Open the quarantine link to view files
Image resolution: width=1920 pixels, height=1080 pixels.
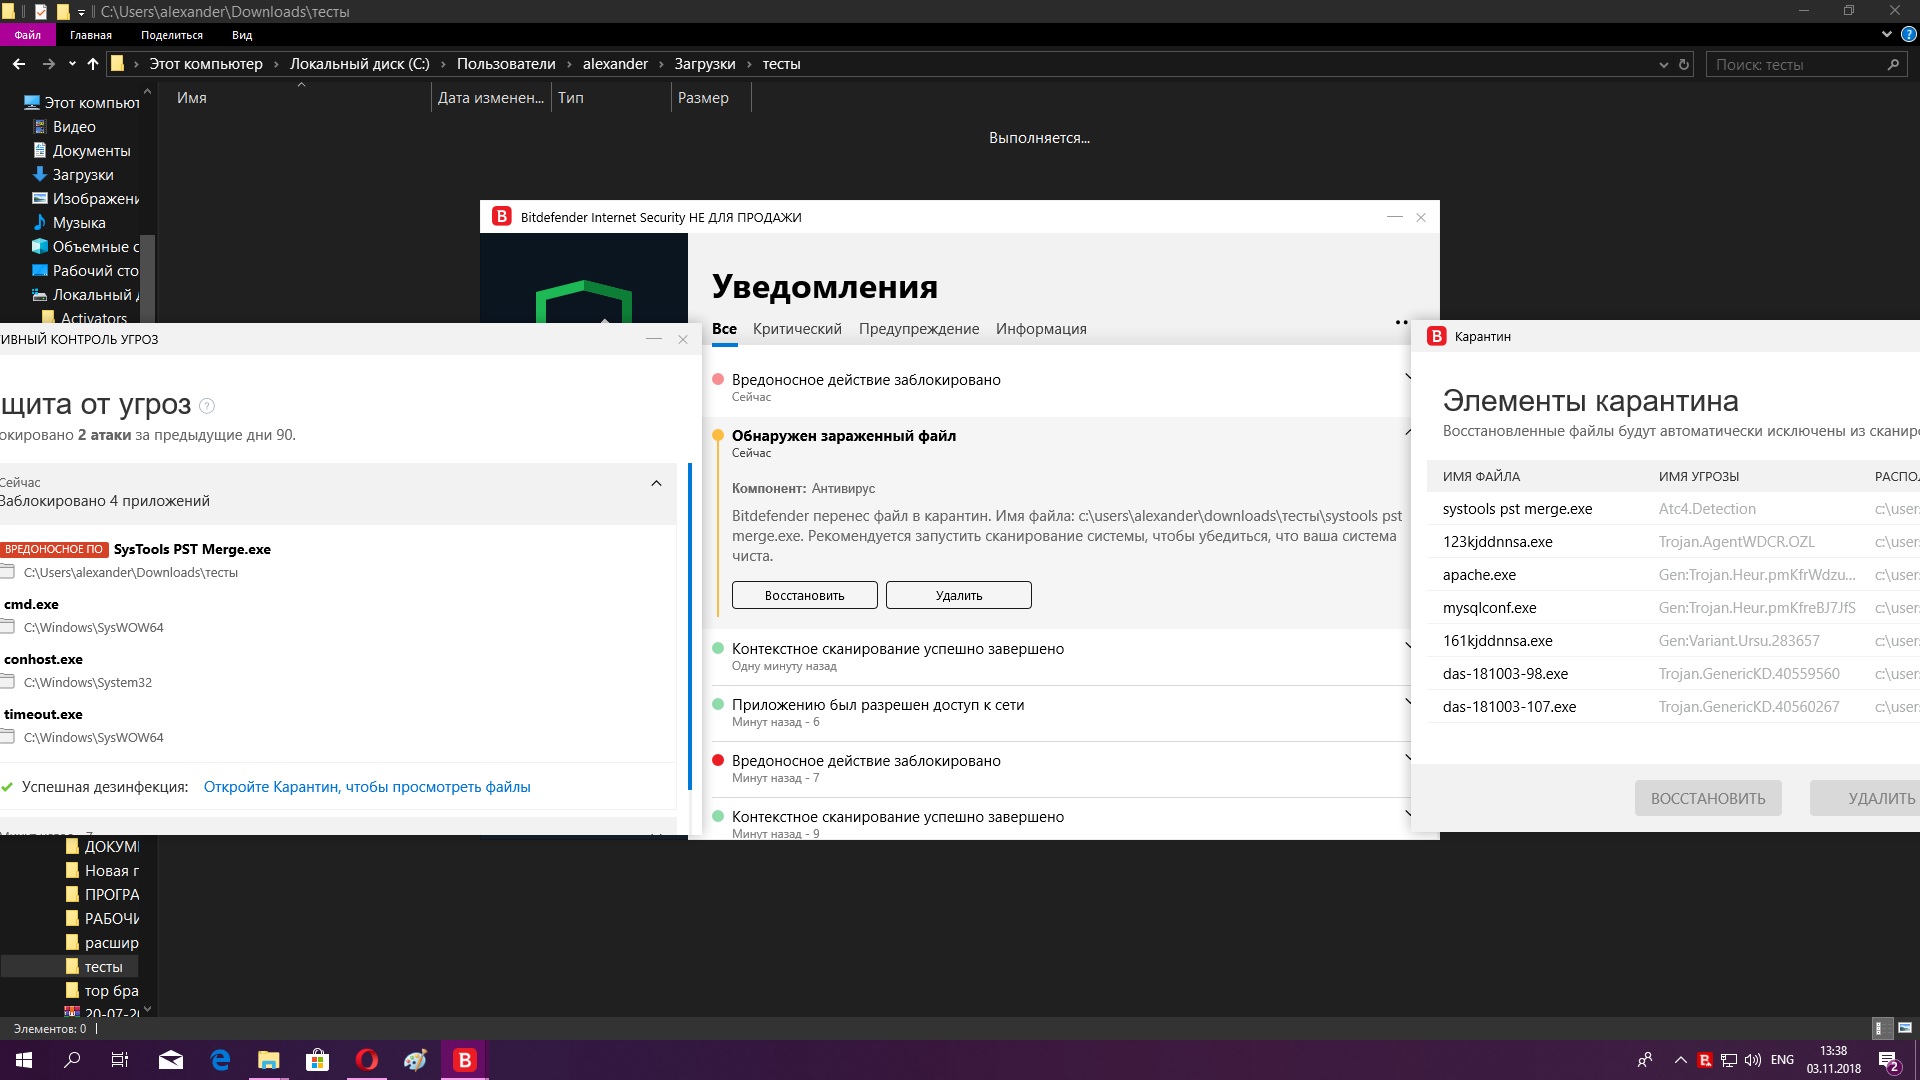point(367,787)
